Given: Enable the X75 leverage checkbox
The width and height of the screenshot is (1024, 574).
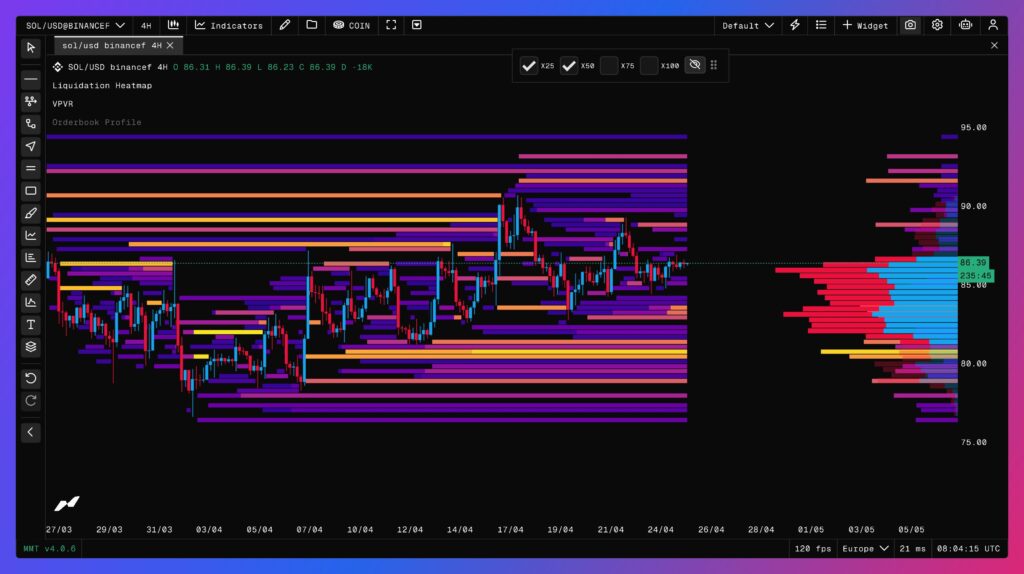Looking at the screenshot, I should pos(609,66).
